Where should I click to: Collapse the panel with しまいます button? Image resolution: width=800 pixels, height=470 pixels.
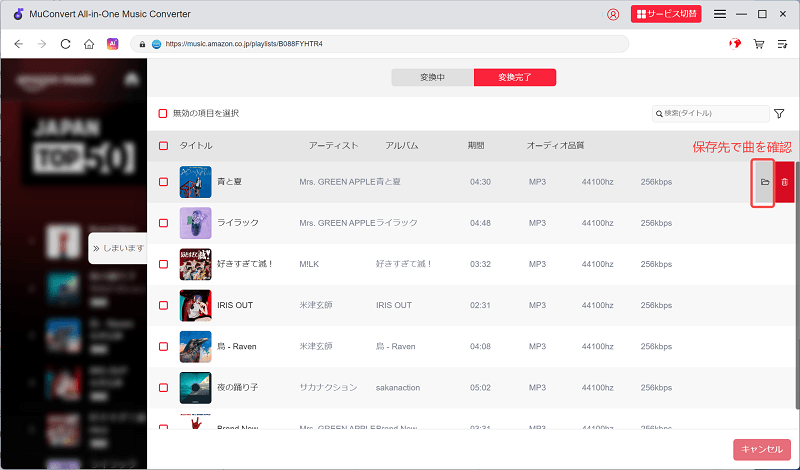[x=118, y=249]
